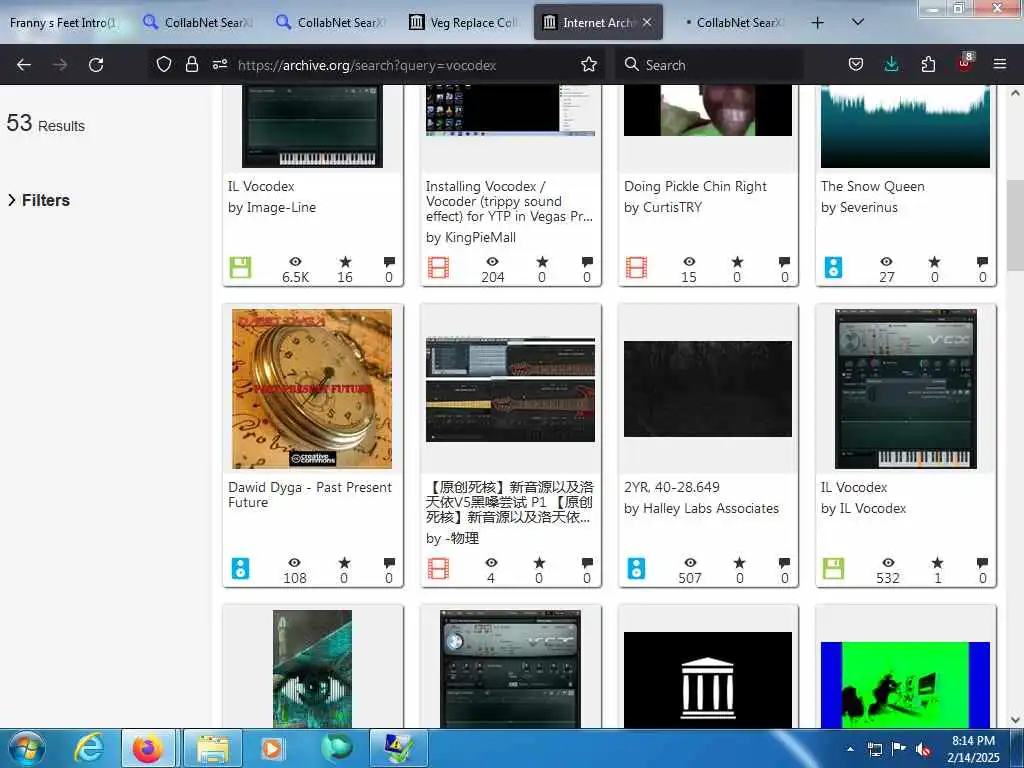
Task: Open the downloads panel arrow icon
Action: 891,64
